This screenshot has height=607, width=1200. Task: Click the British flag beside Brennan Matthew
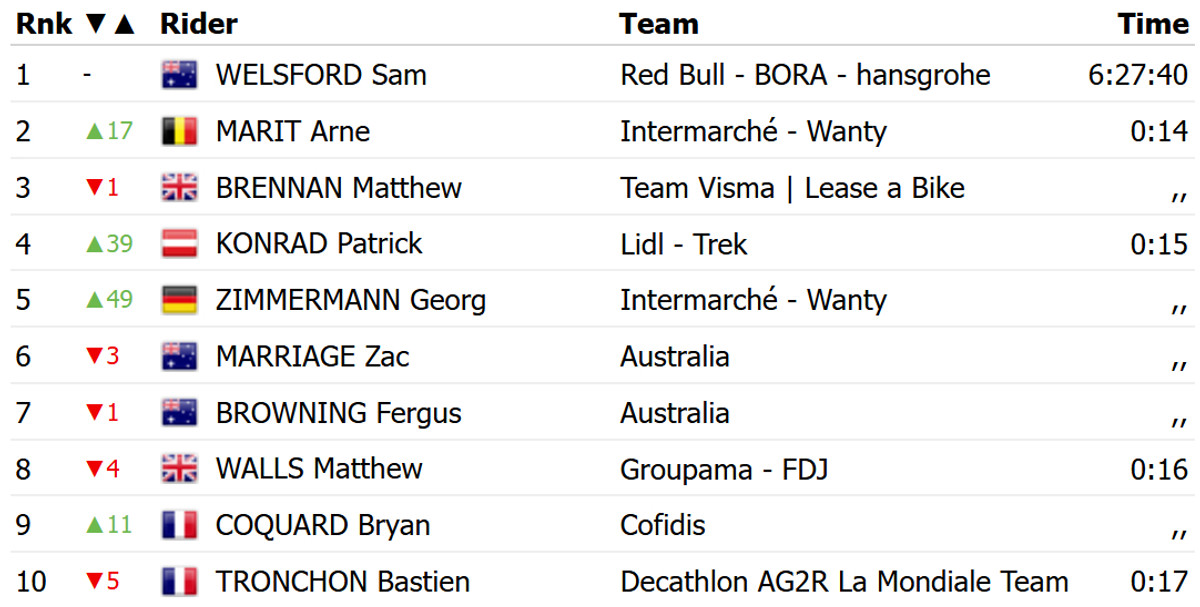coord(179,188)
